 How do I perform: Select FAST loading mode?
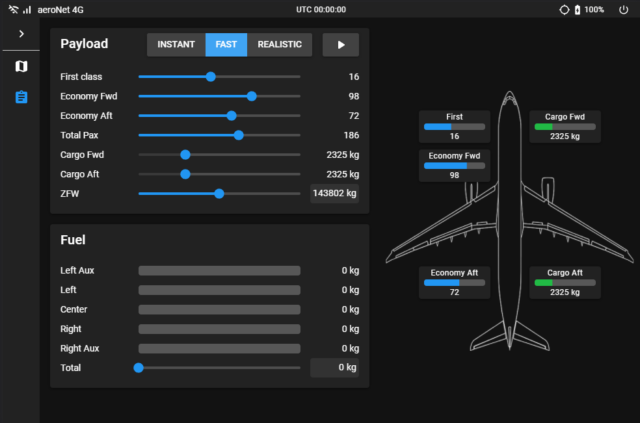(226, 45)
